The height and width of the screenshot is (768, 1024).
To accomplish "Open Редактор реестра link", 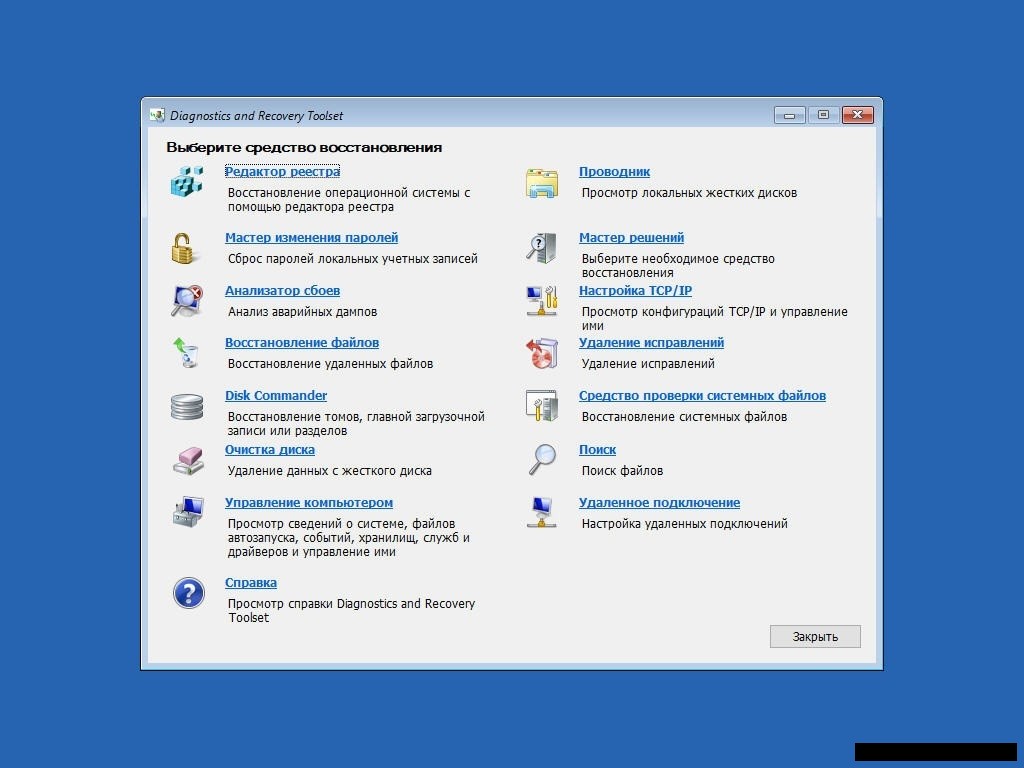I will point(282,172).
